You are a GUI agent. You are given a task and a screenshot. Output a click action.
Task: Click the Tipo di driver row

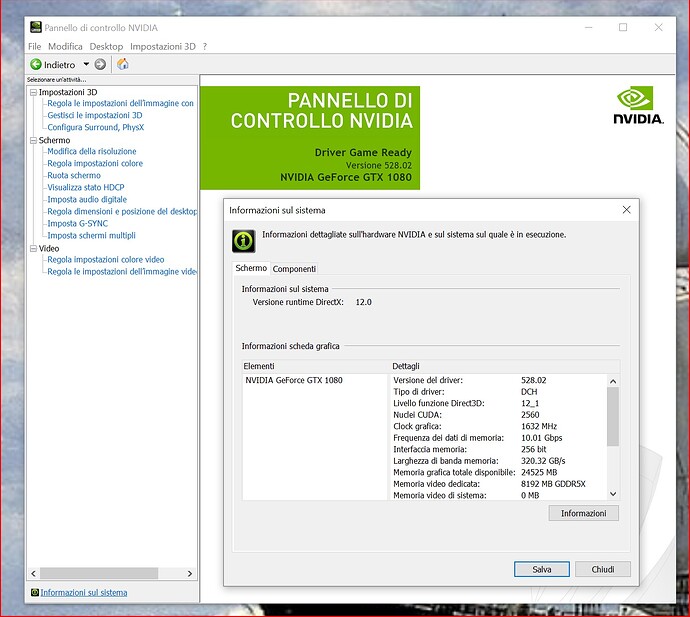(499, 392)
